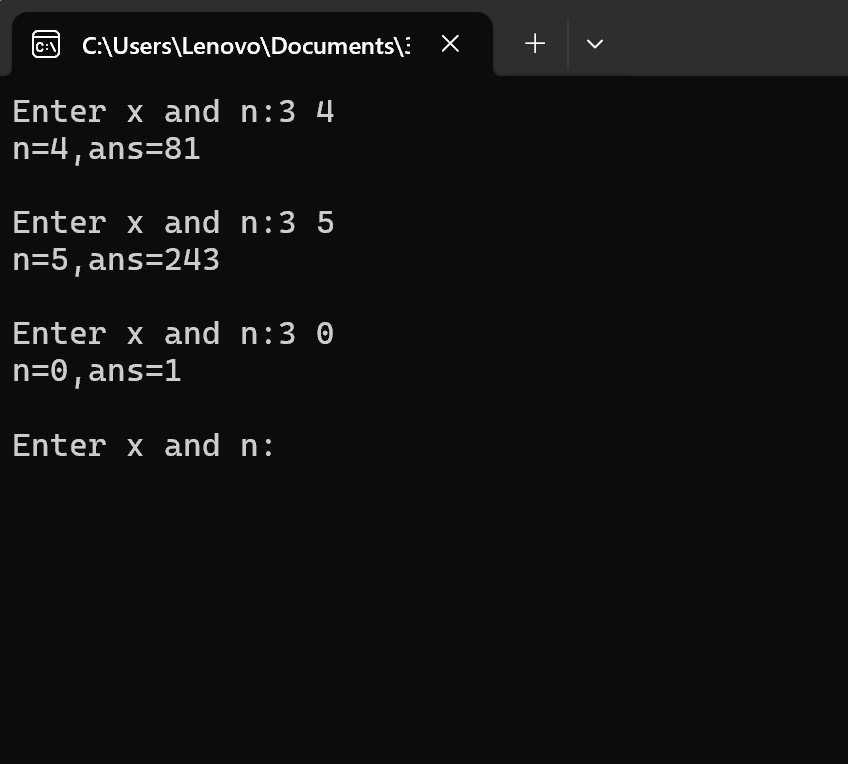Viewport: 848px width, 764px height.
Task: Click the blank line after 'n=0,ans=1'
Action: pyautogui.click(x=424, y=409)
